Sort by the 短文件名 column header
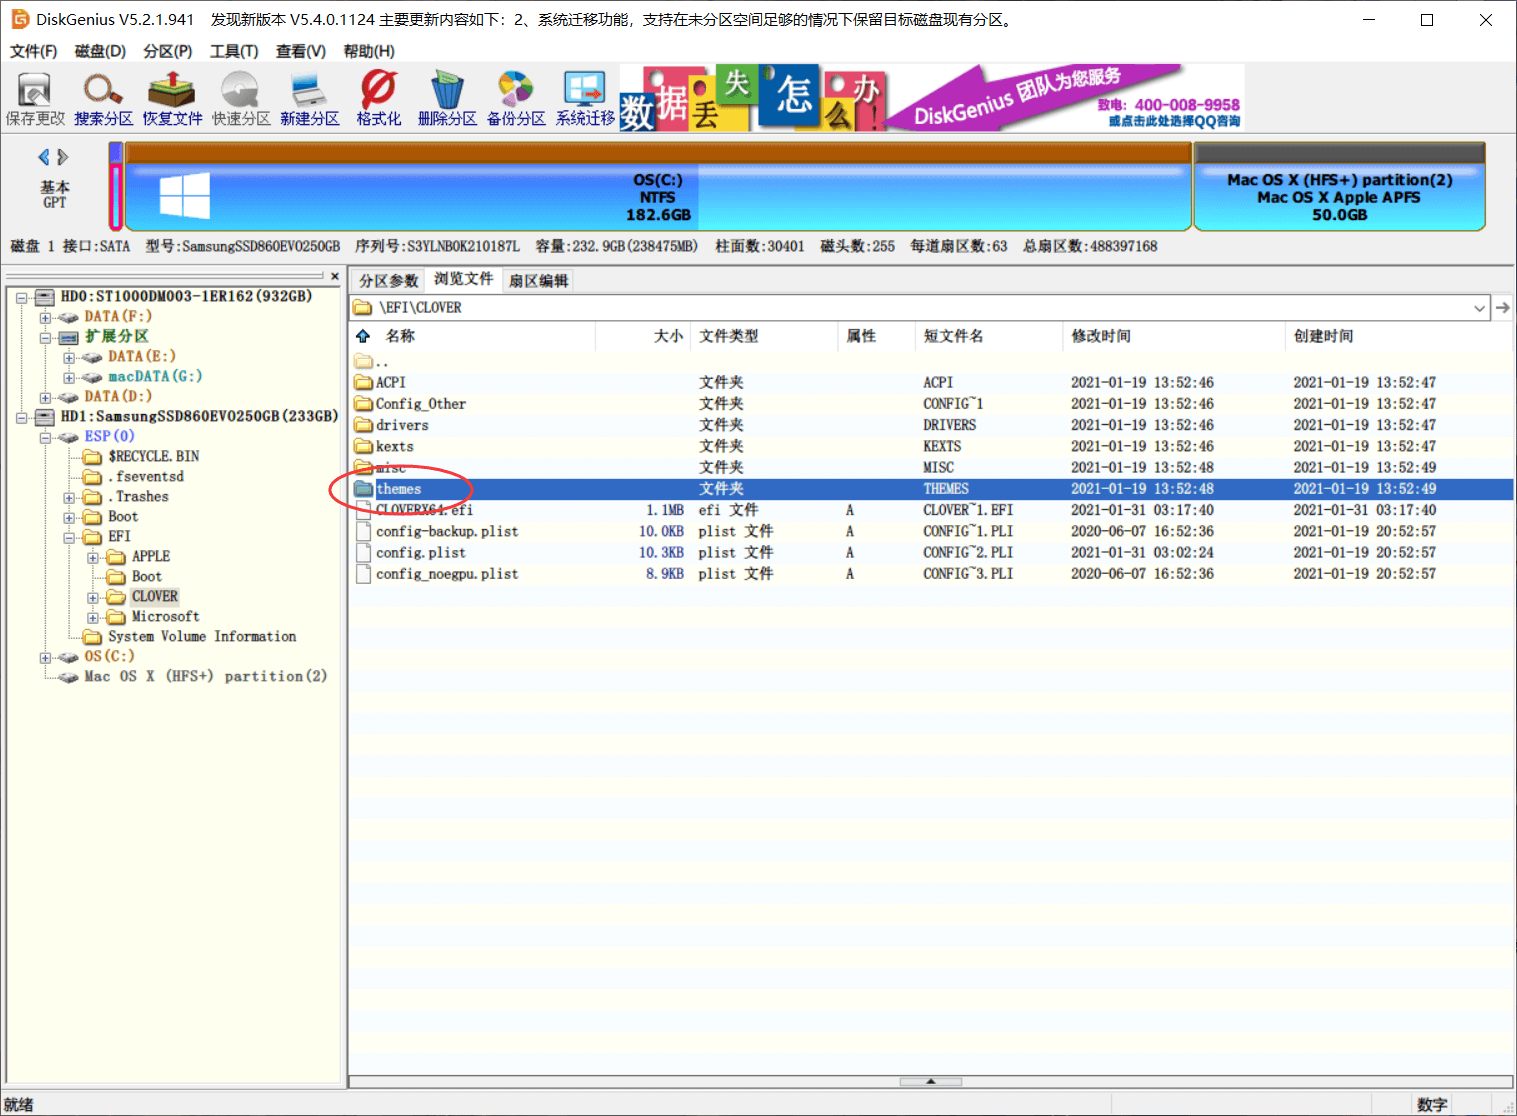The width and height of the screenshot is (1517, 1116). click(x=953, y=336)
